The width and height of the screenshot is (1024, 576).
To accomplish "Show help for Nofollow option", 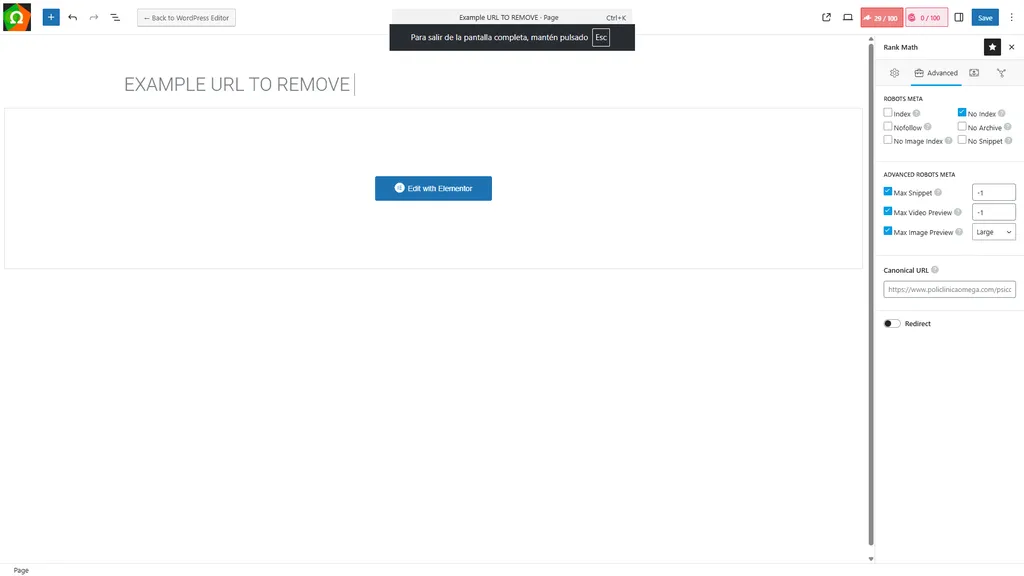I will point(927,127).
